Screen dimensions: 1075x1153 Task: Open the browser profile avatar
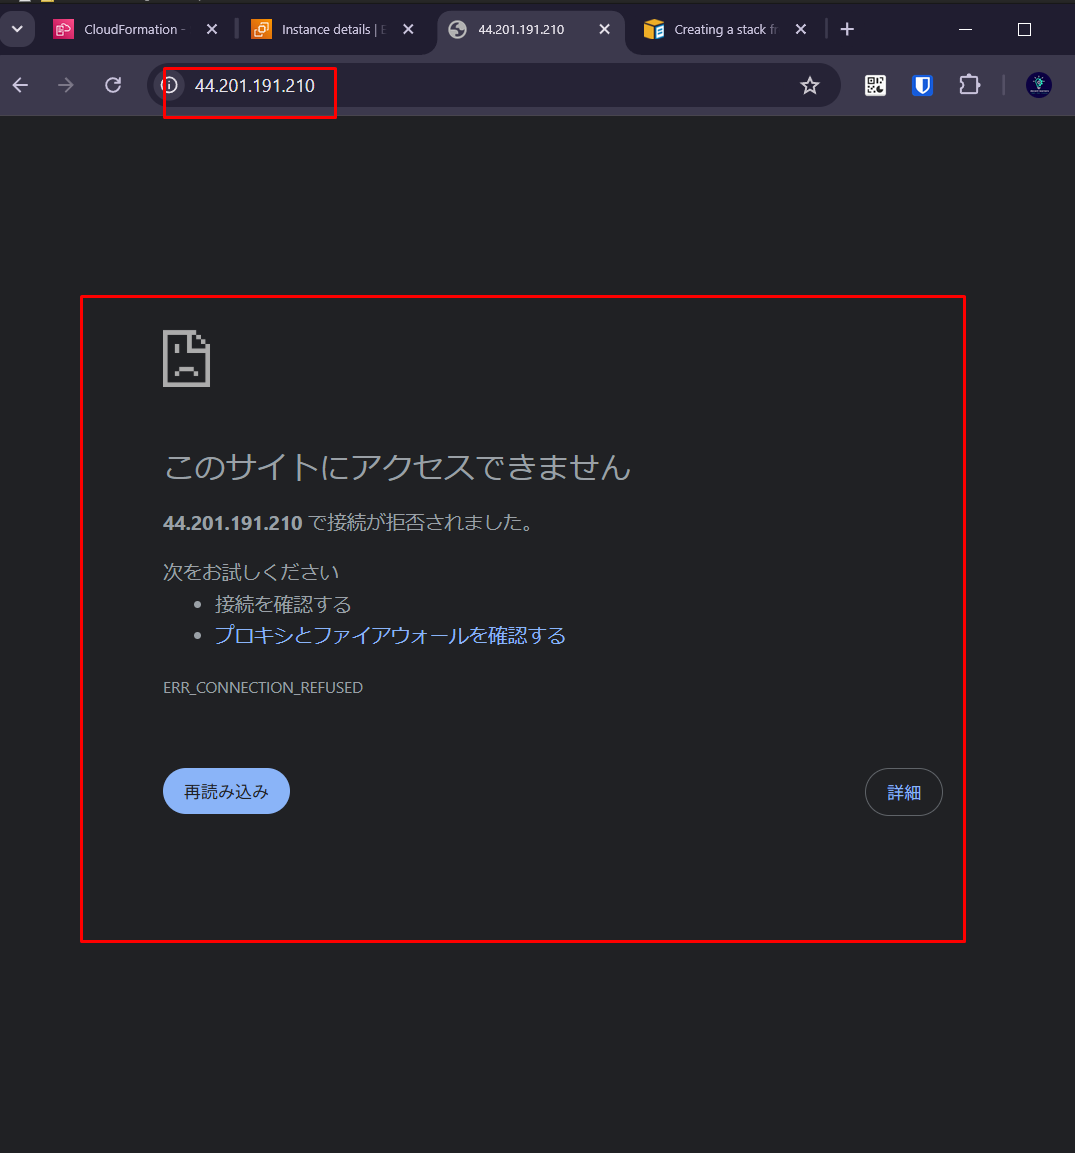[x=1039, y=85]
